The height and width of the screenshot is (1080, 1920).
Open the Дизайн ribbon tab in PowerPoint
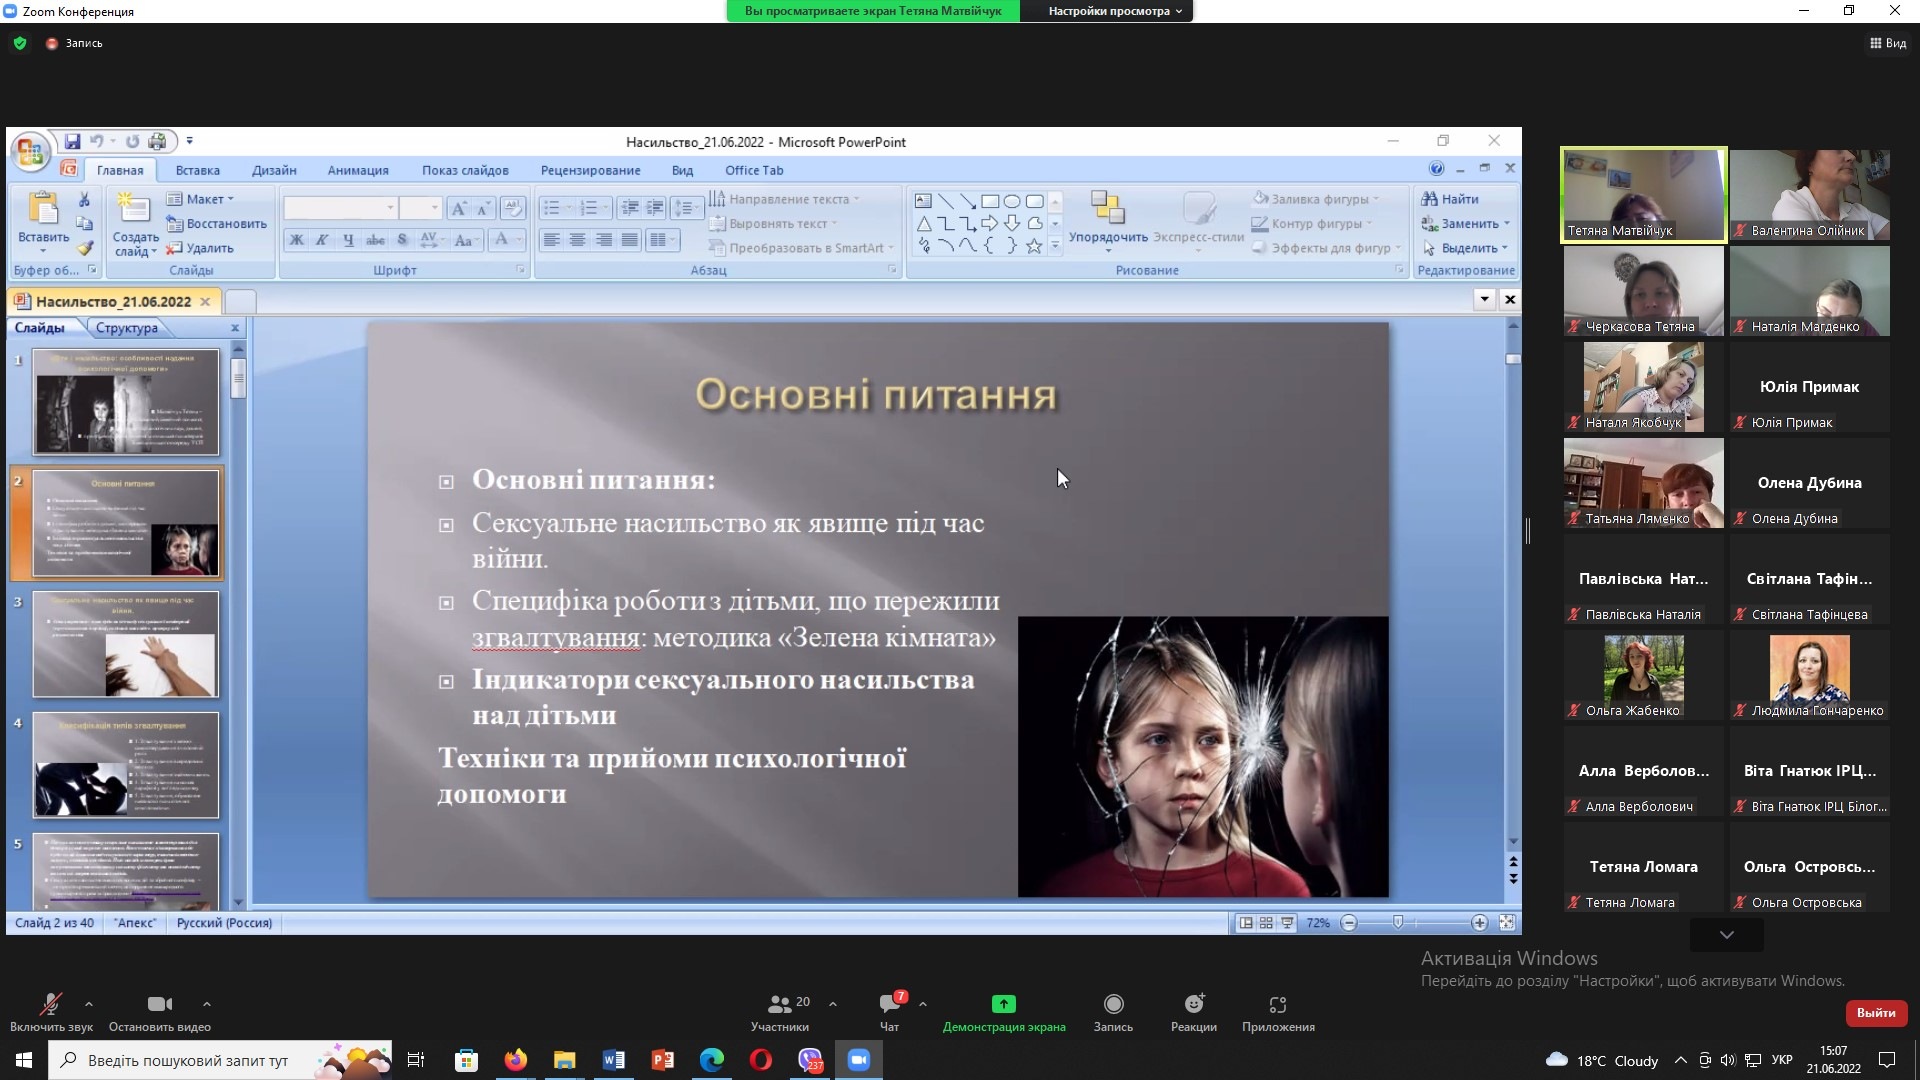(x=273, y=170)
